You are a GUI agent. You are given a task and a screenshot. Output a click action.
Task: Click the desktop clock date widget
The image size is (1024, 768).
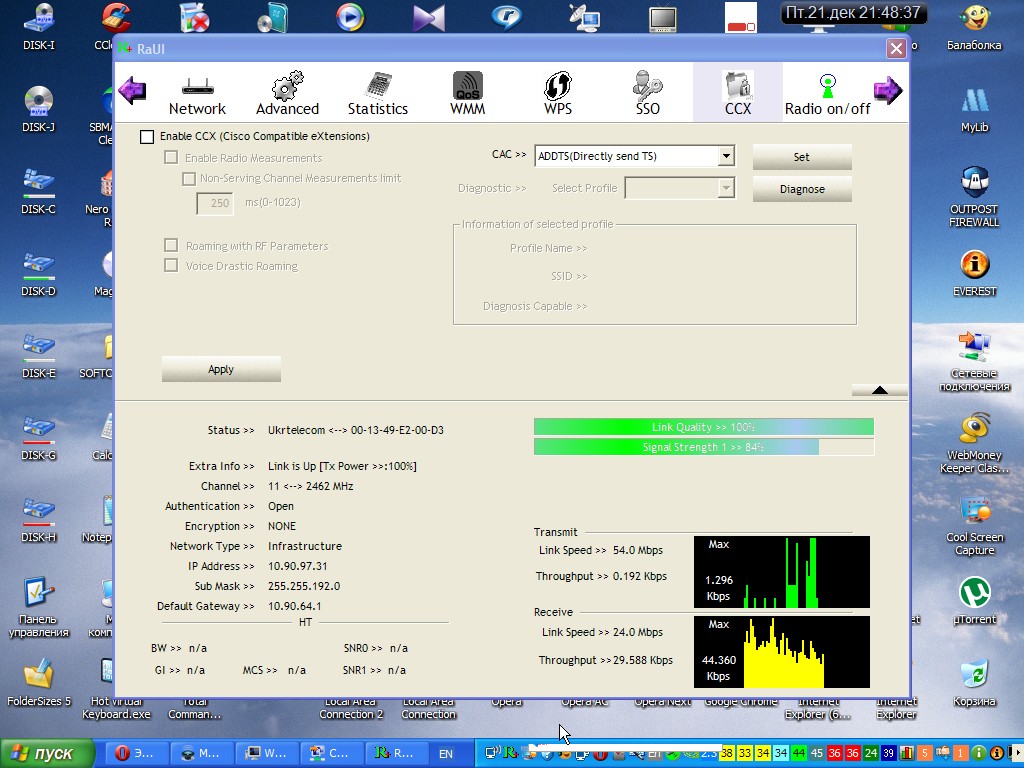pyautogui.click(x=853, y=12)
